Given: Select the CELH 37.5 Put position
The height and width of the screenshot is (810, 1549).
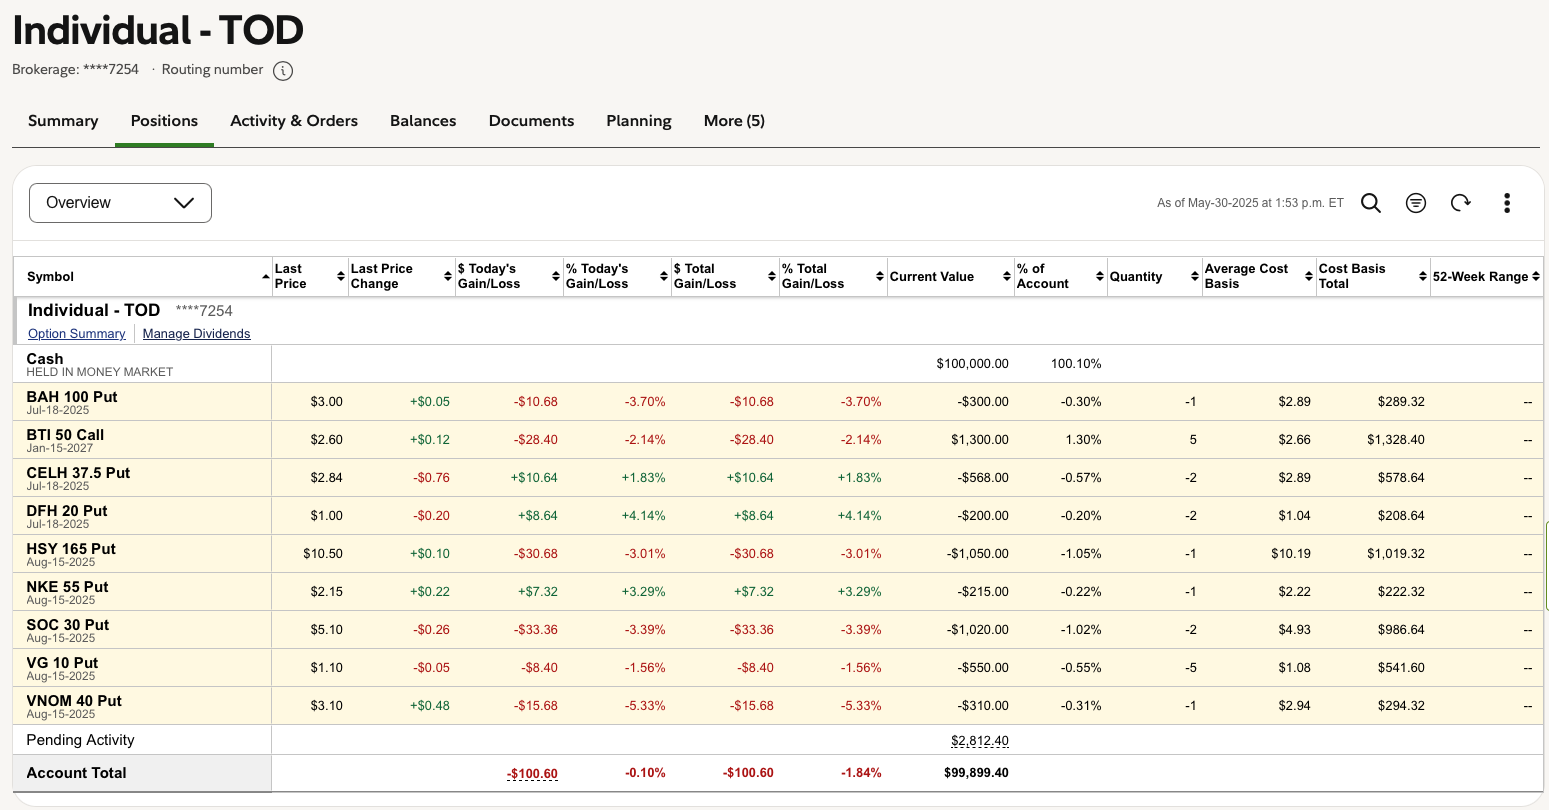Looking at the screenshot, I should 78,473.
